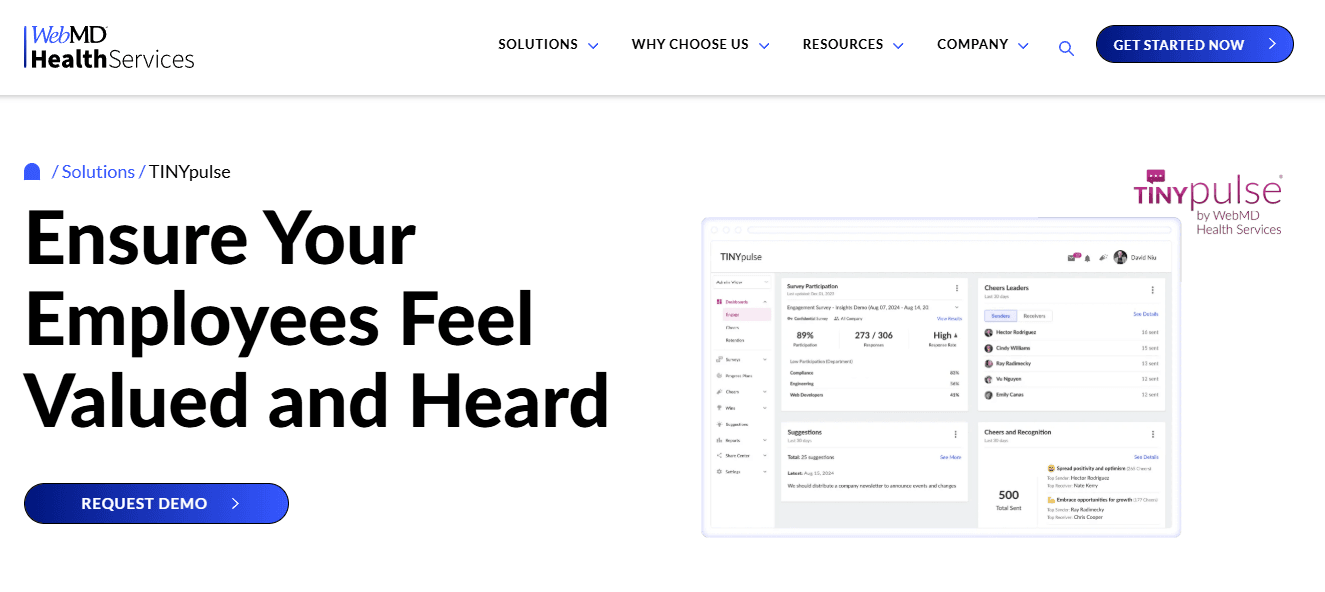This screenshot has height=592, width=1325.
Task: Collapse Dashboards section chevron in preview sidebar
Action: coord(765,302)
